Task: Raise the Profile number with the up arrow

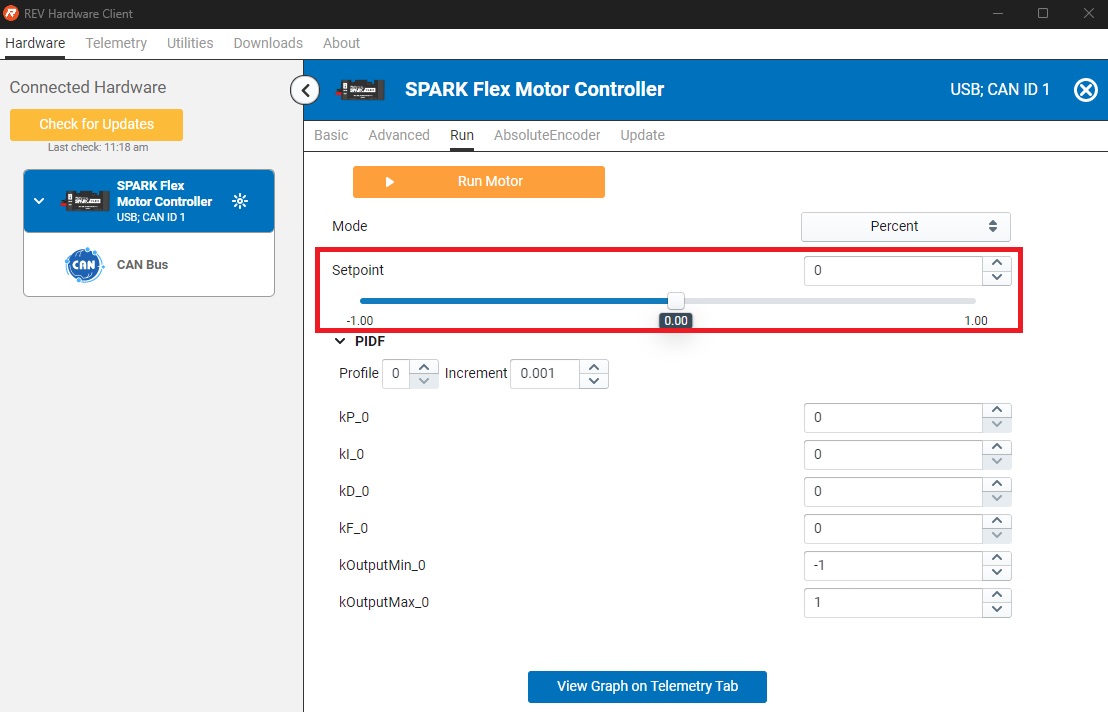Action: [x=425, y=367]
